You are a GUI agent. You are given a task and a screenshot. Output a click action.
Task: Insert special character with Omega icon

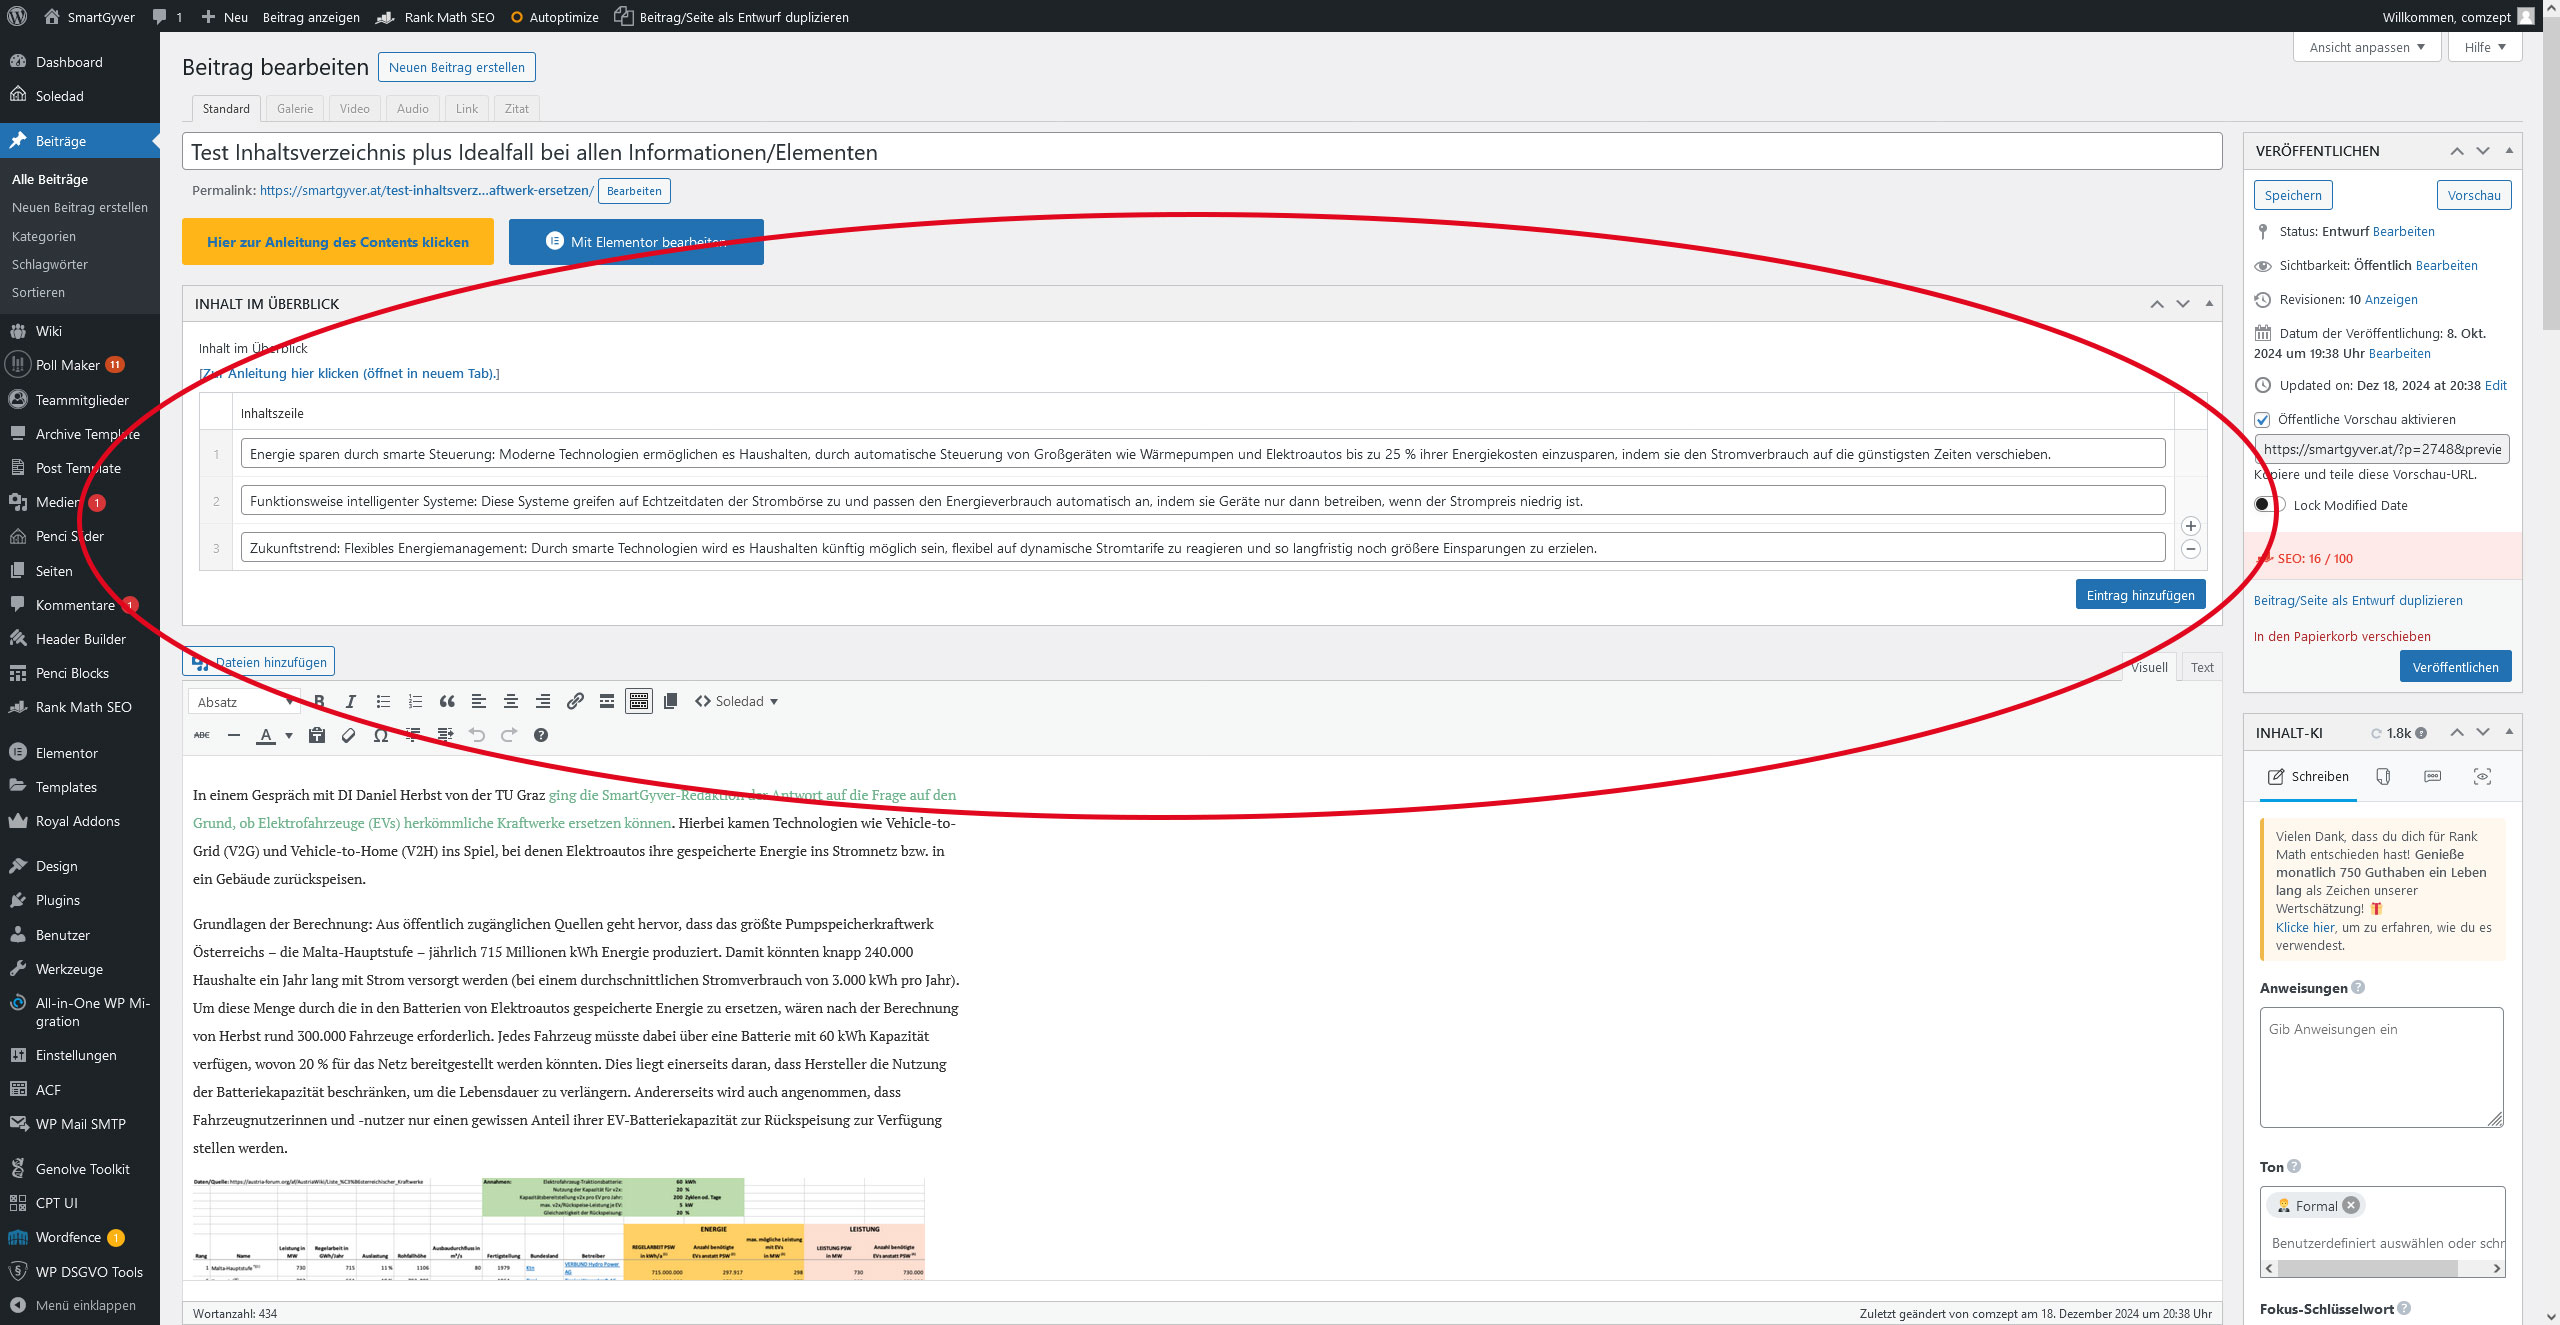[381, 736]
